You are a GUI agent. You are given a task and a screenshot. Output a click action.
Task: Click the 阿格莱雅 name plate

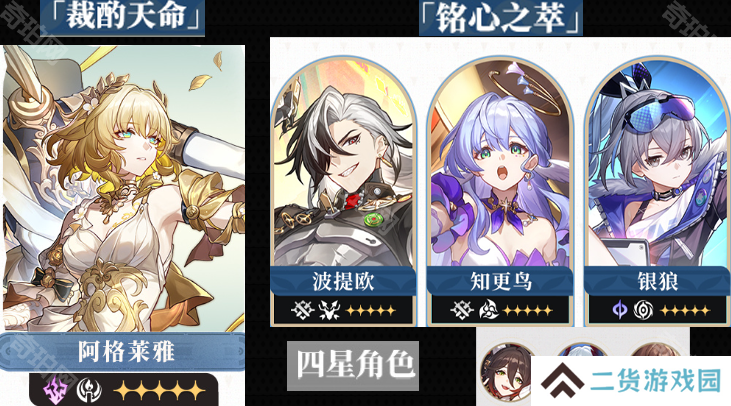(123, 351)
